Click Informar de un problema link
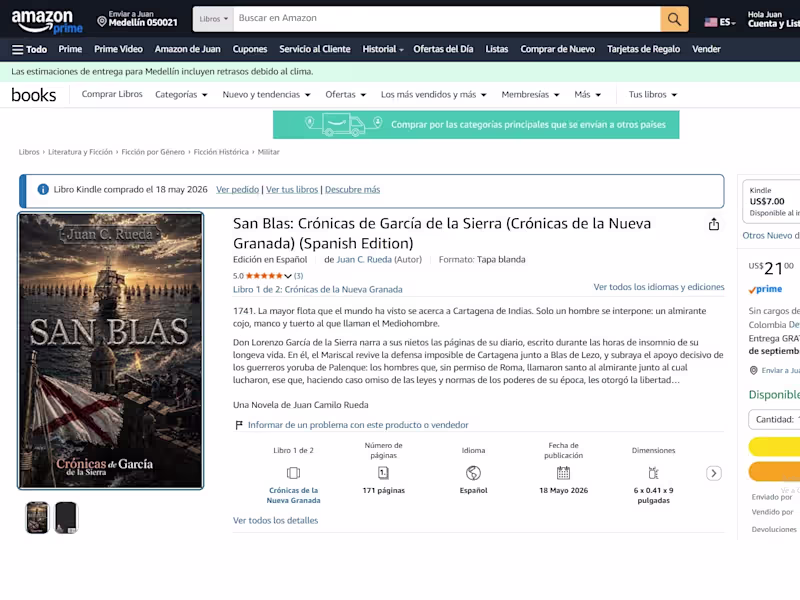 coord(358,424)
